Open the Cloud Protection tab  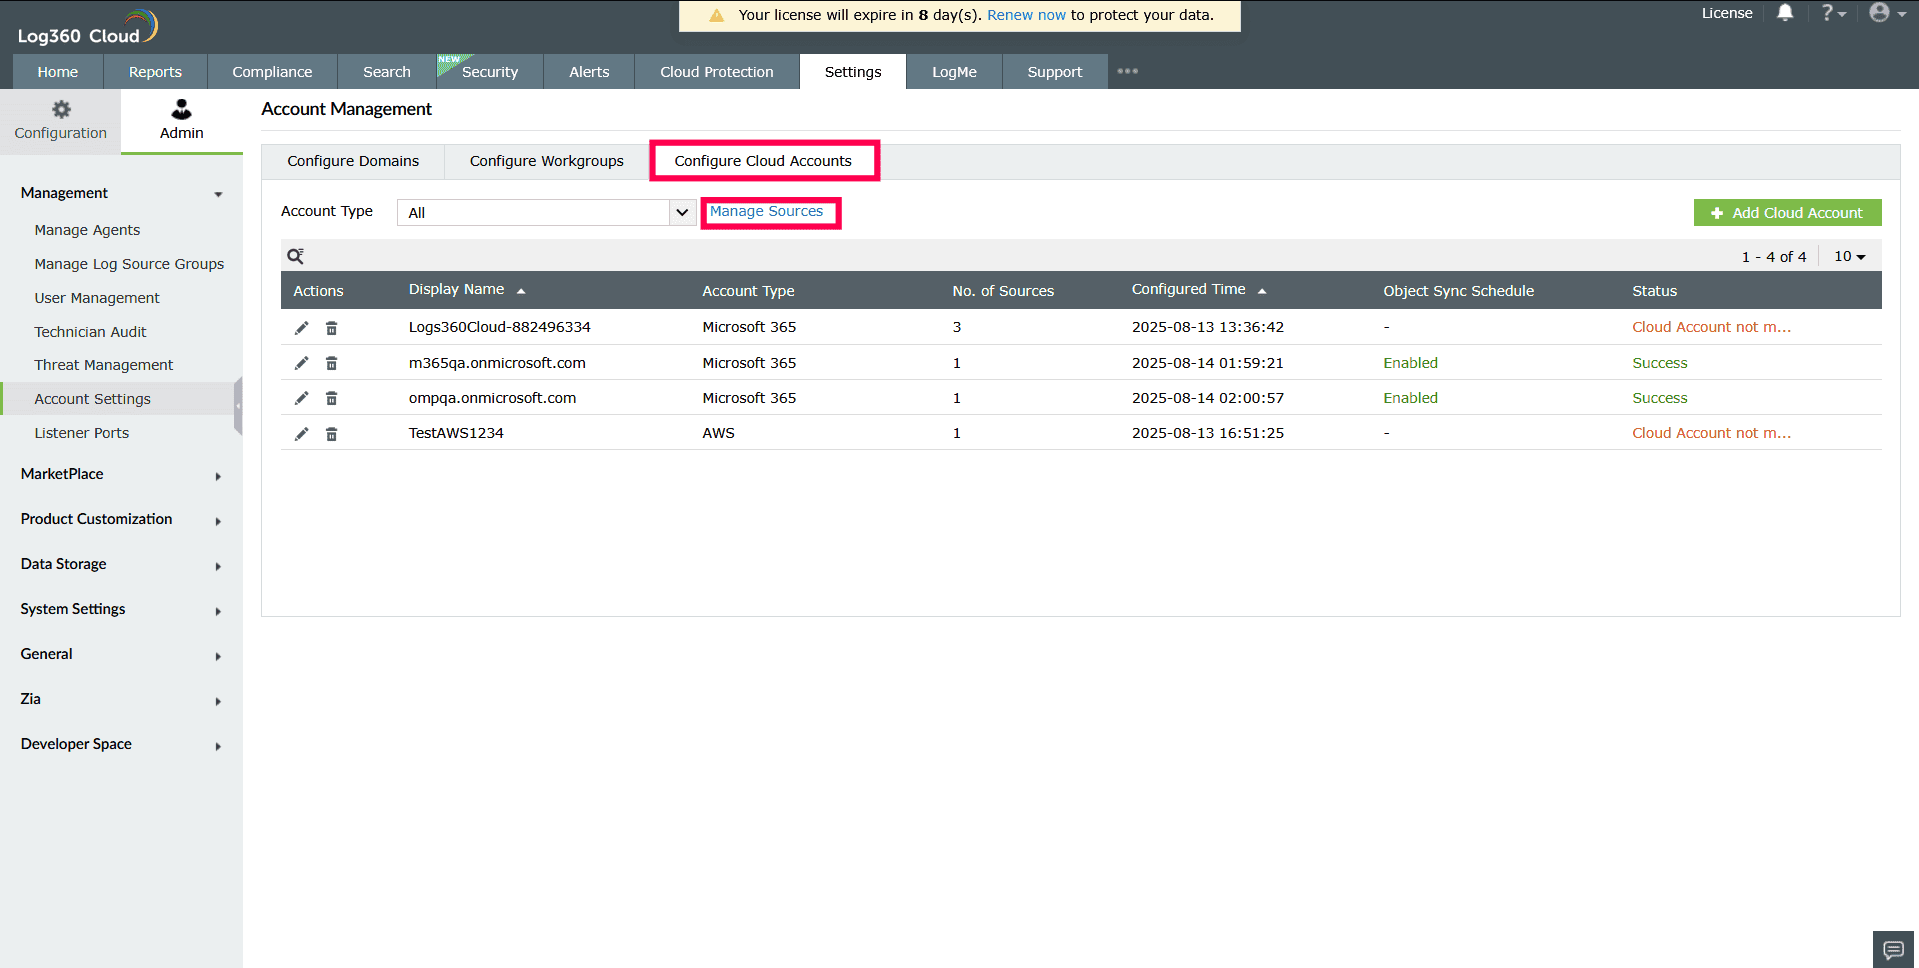pos(717,72)
